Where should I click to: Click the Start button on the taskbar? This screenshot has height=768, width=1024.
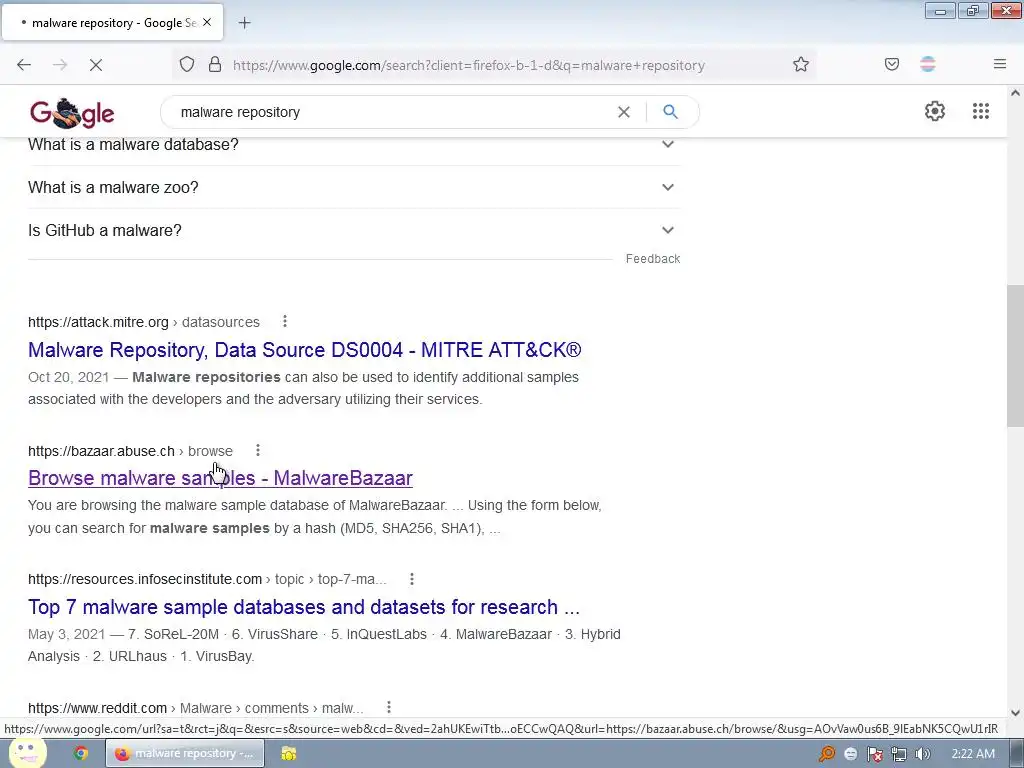pos(26,753)
